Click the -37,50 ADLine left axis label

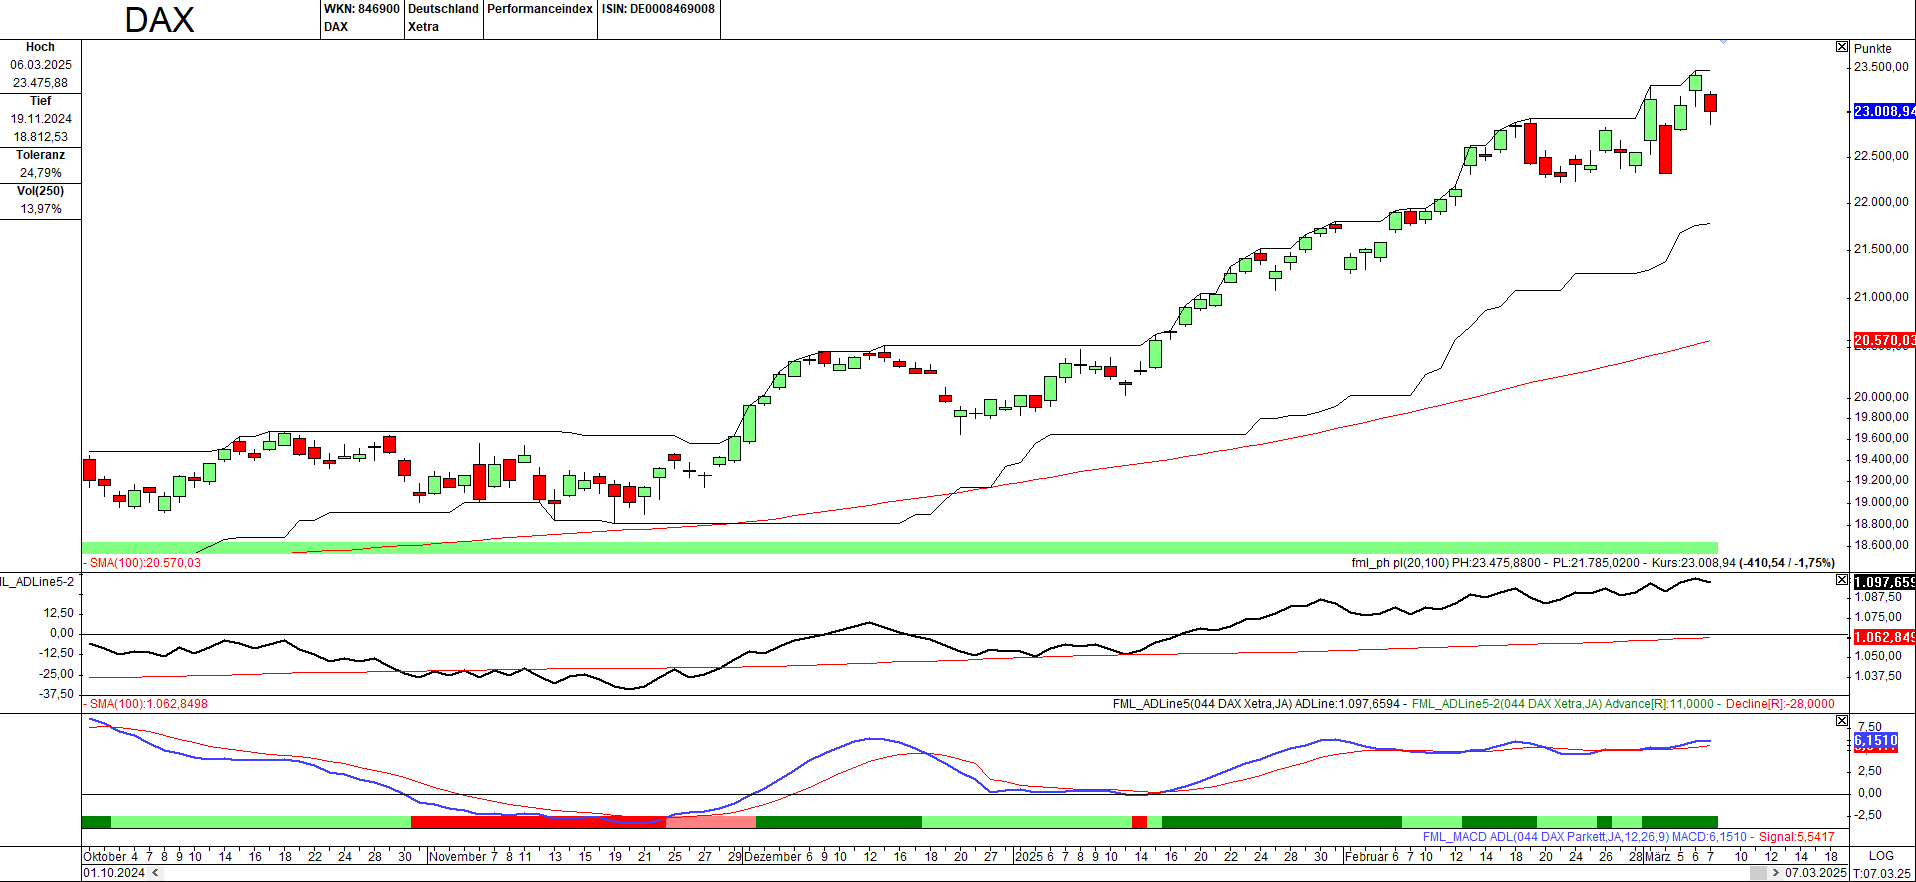pos(57,694)
